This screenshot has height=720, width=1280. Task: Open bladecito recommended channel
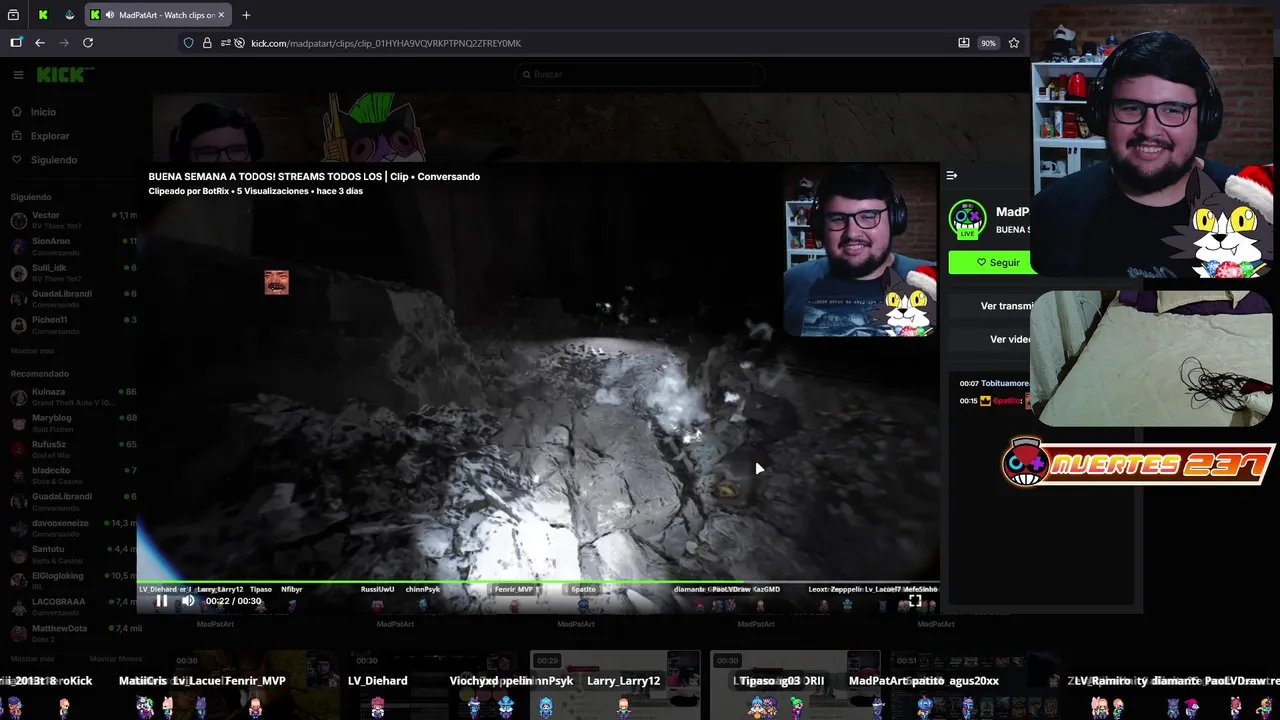click(x=72, y=475)
